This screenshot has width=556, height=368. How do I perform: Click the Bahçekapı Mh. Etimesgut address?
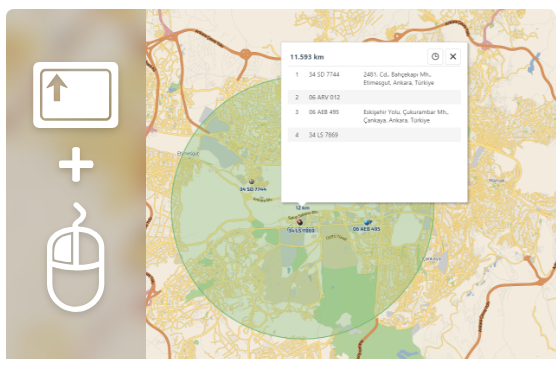coord(399,78)
